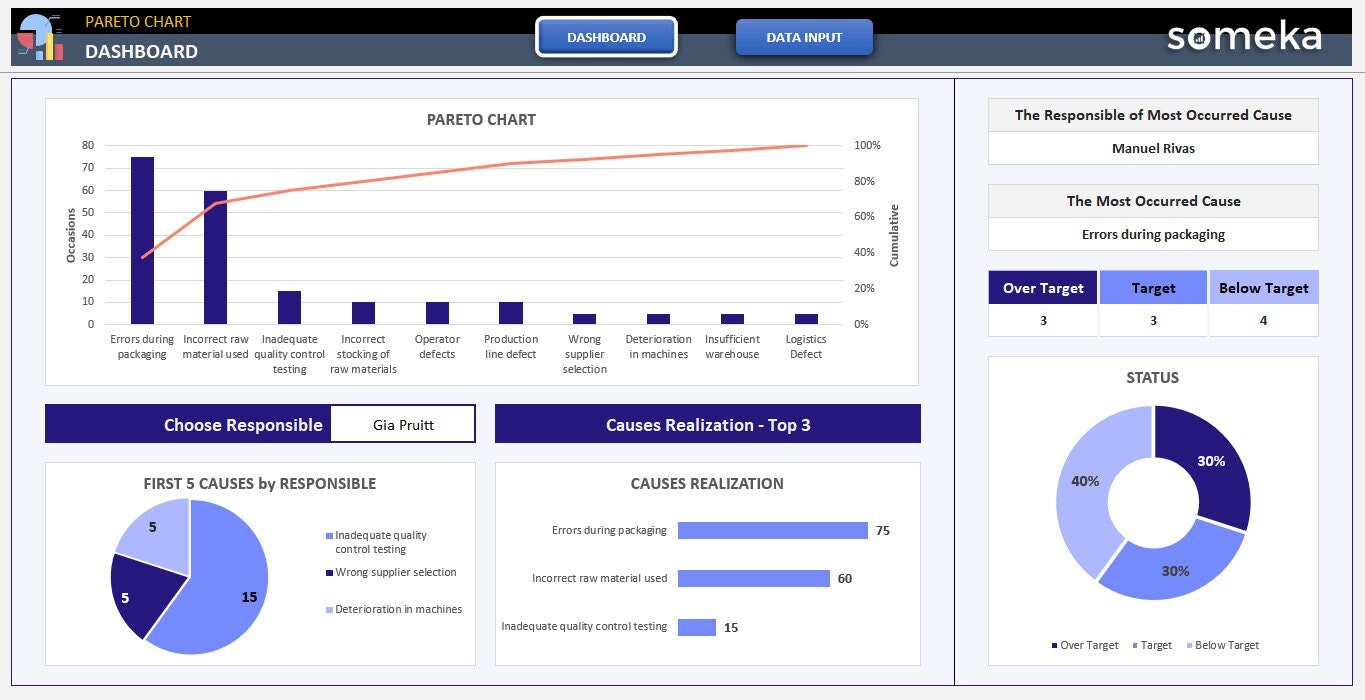The height and width of the screenshot is (700, 1365).
Task: Click the Inadequate quality control testing legend marker
Action: pyautogui.click(x=329, y=536)
